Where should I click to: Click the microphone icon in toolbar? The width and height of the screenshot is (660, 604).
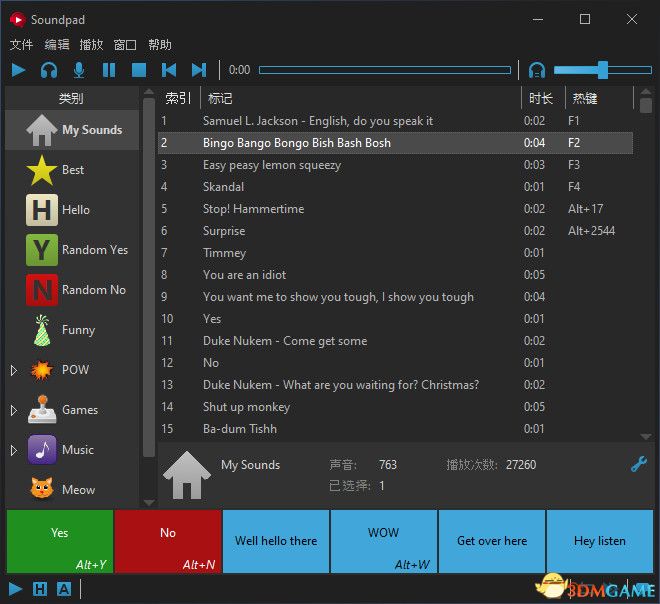pos(79,70)
